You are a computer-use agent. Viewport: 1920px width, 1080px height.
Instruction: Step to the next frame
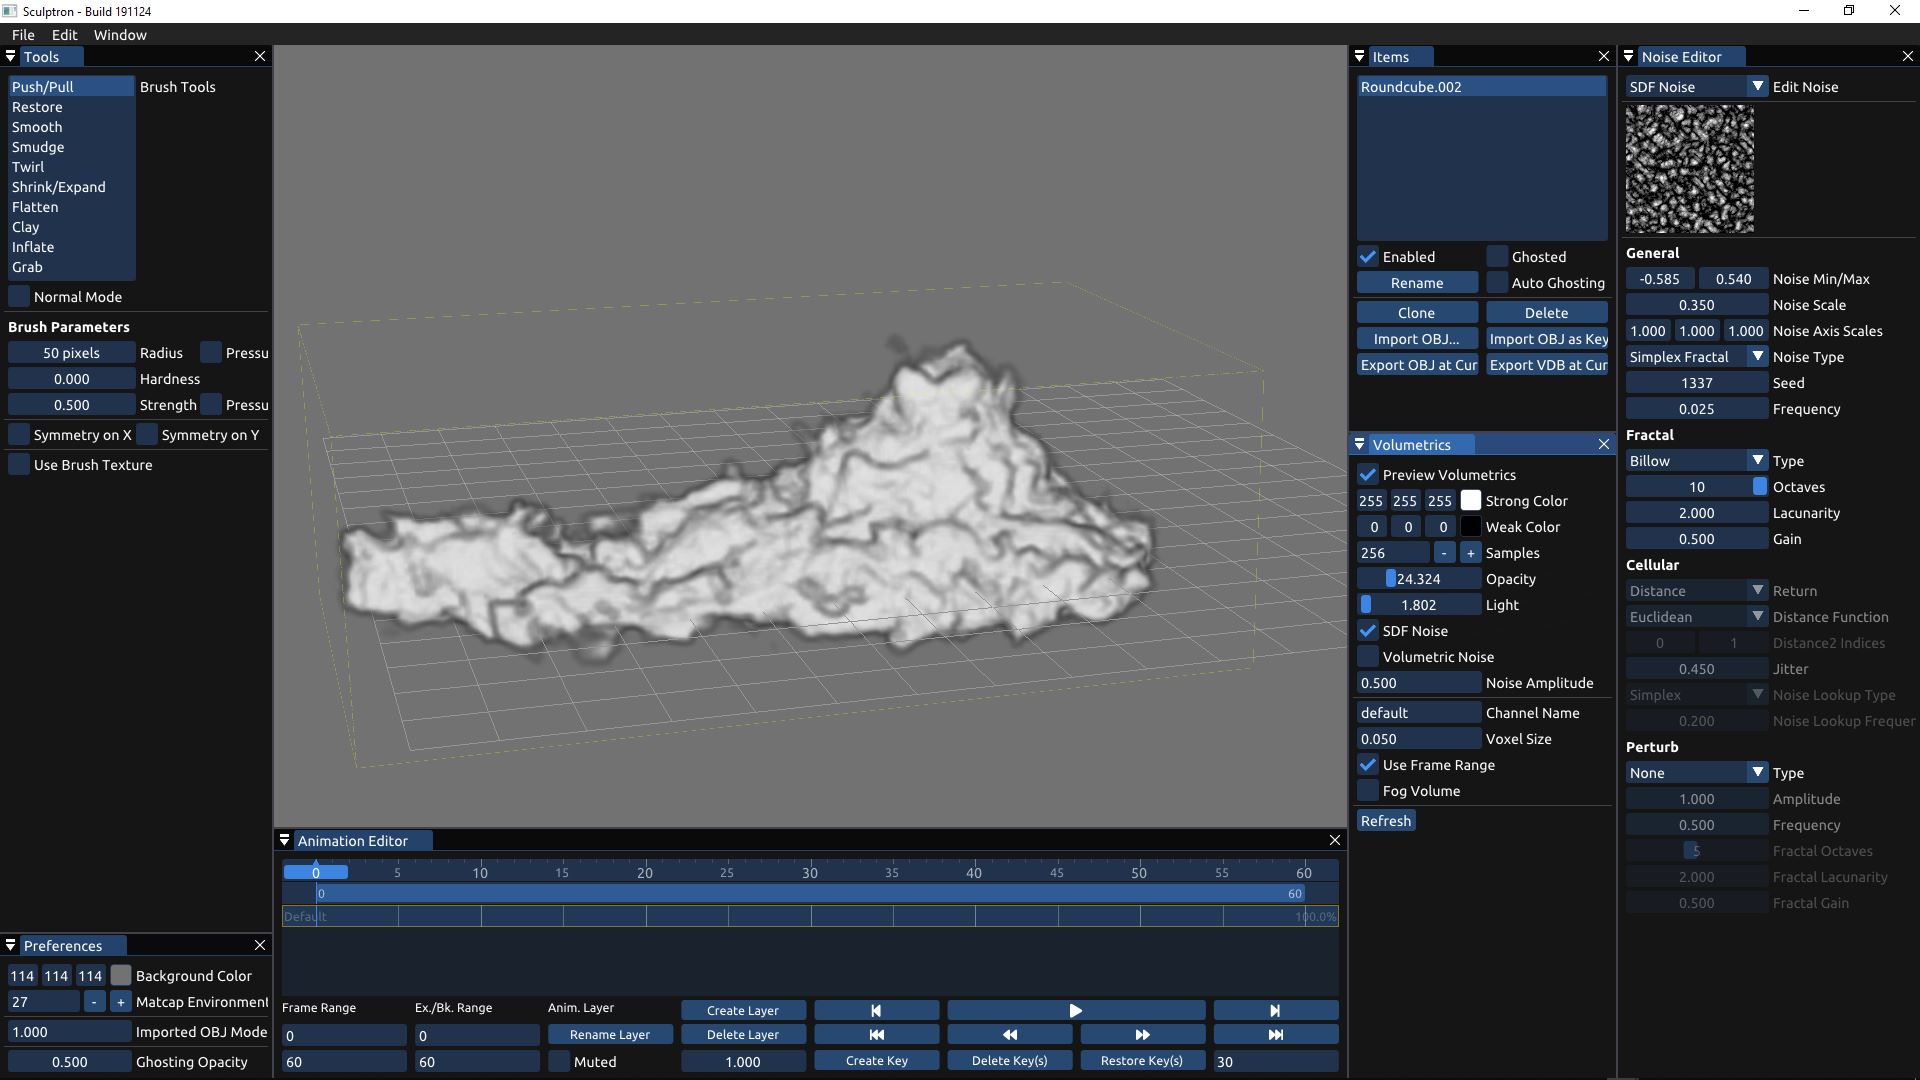pyautogui.click(x=1275, y=1011)
